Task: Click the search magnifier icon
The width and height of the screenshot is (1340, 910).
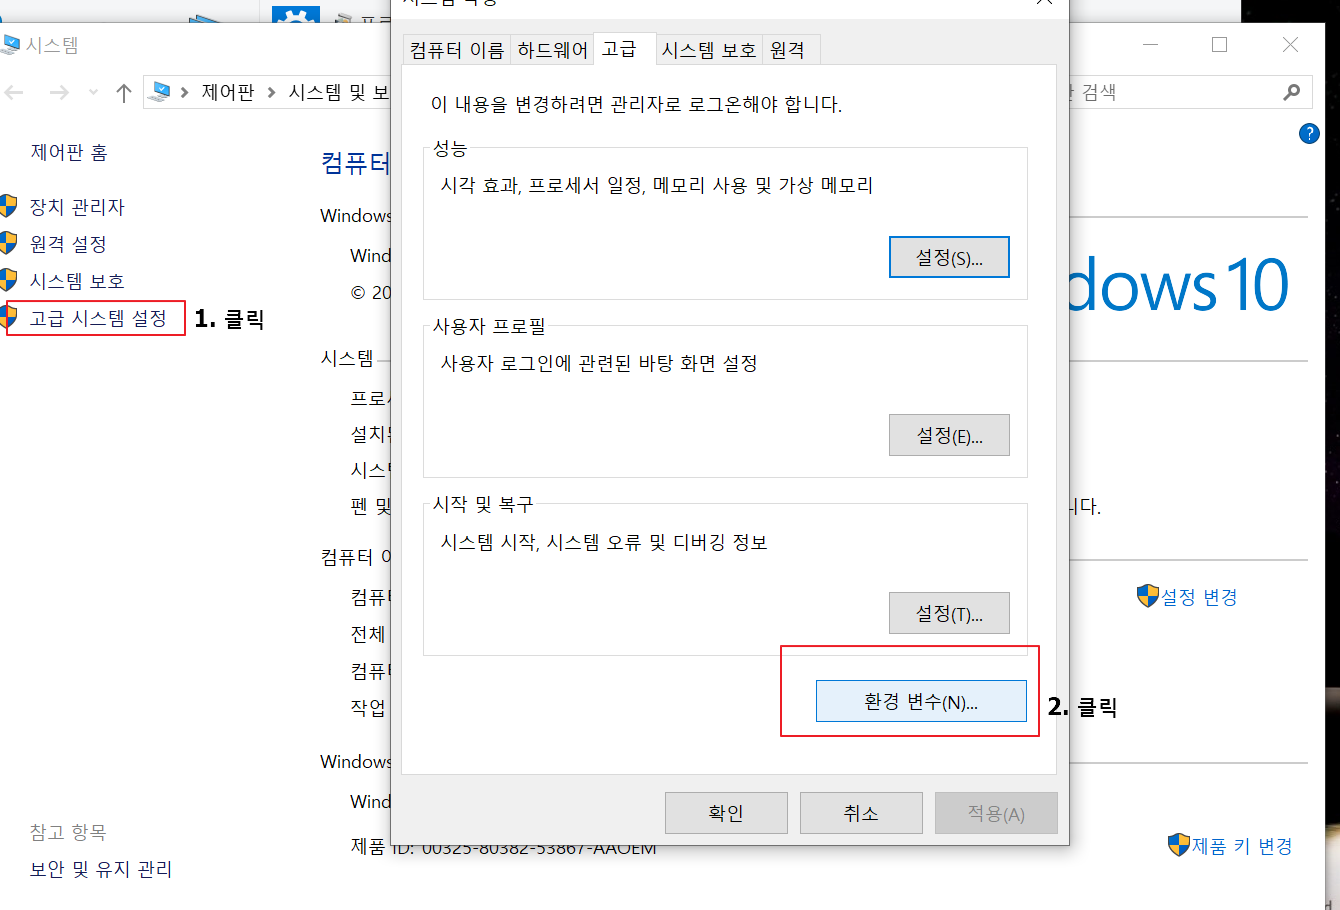Action: [1292, 92]
